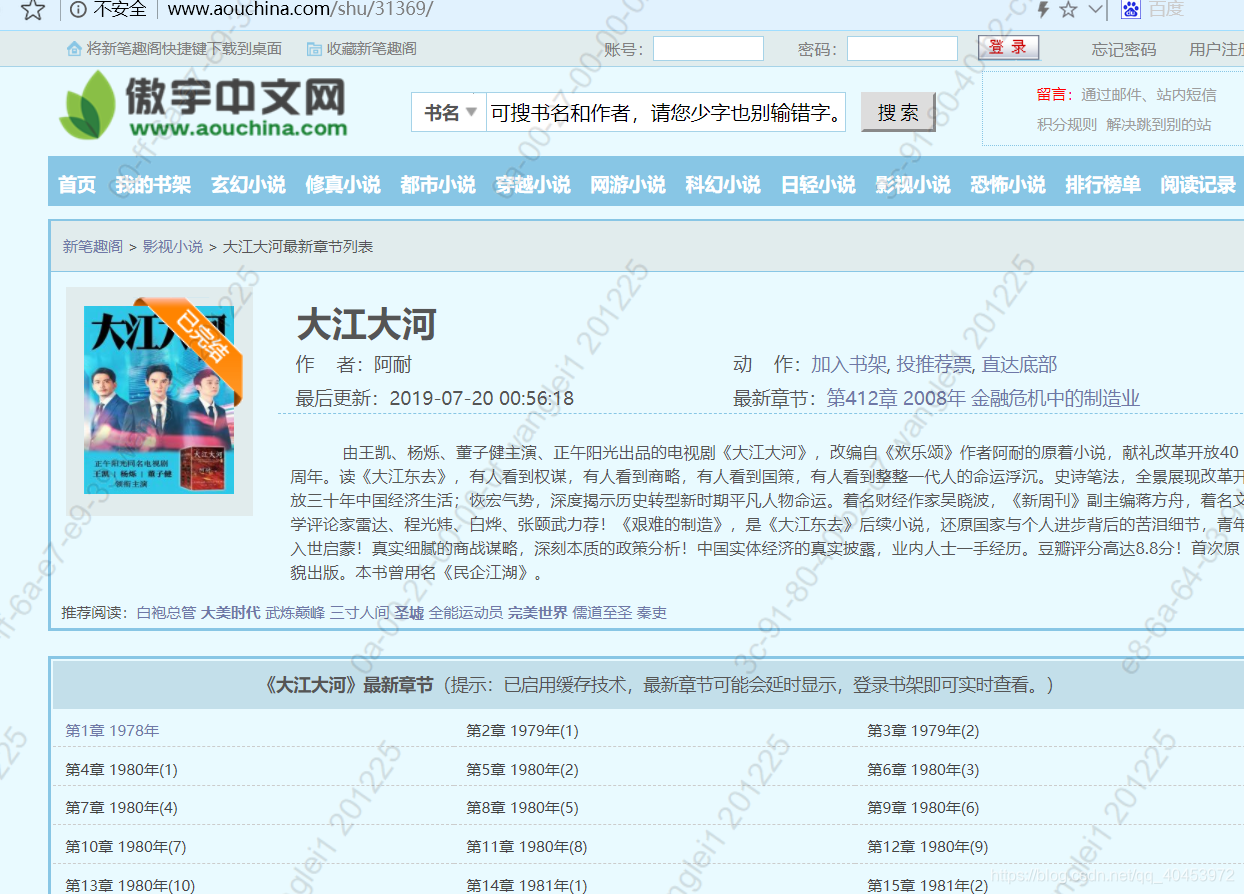Select the 影视小说 nav category

[913, 184]
